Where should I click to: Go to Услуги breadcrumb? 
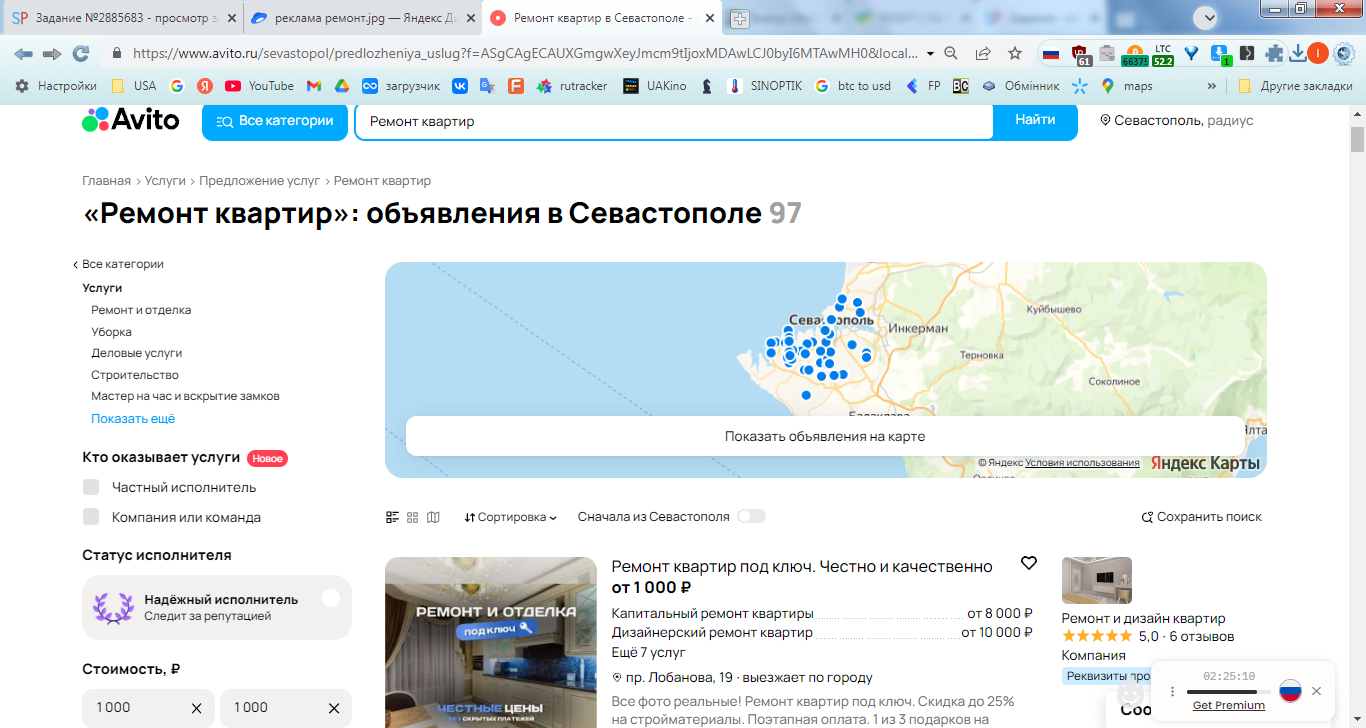click(x=165, y=181)
